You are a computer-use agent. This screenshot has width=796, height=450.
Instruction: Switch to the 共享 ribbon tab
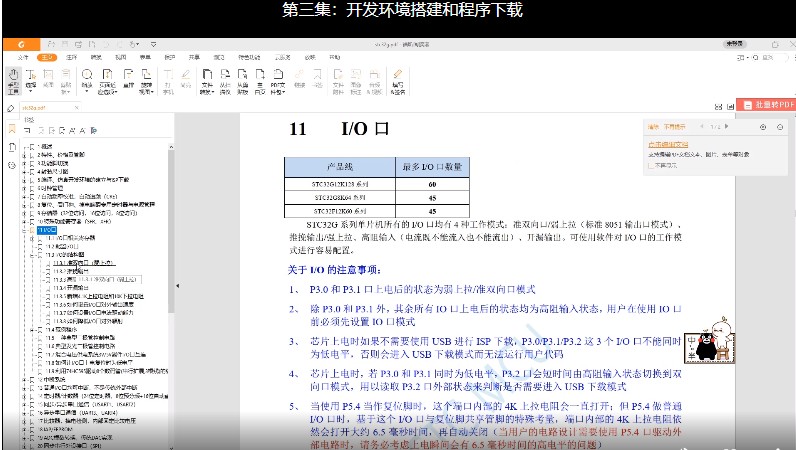pyautogui.click(x=194, y=57)
